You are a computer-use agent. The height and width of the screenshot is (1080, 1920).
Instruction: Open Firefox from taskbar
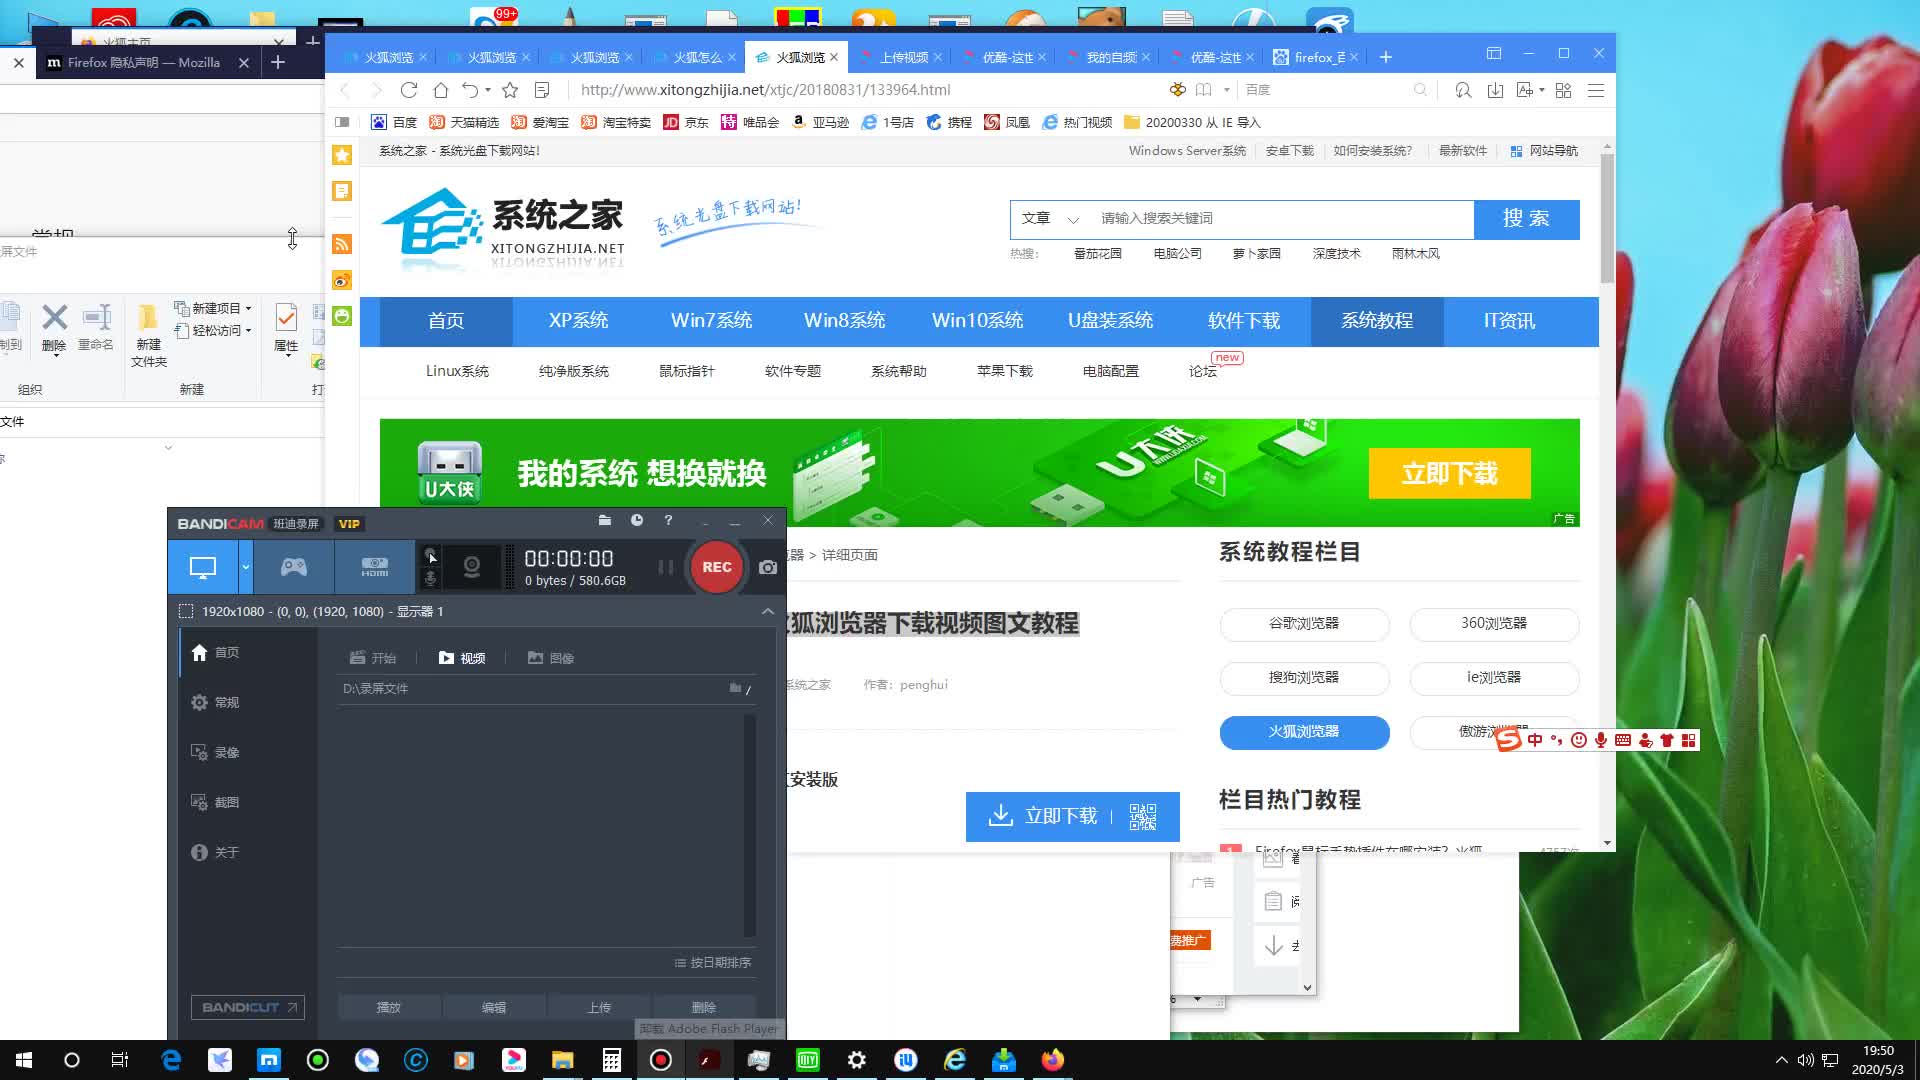(x=1053, y=1060)
